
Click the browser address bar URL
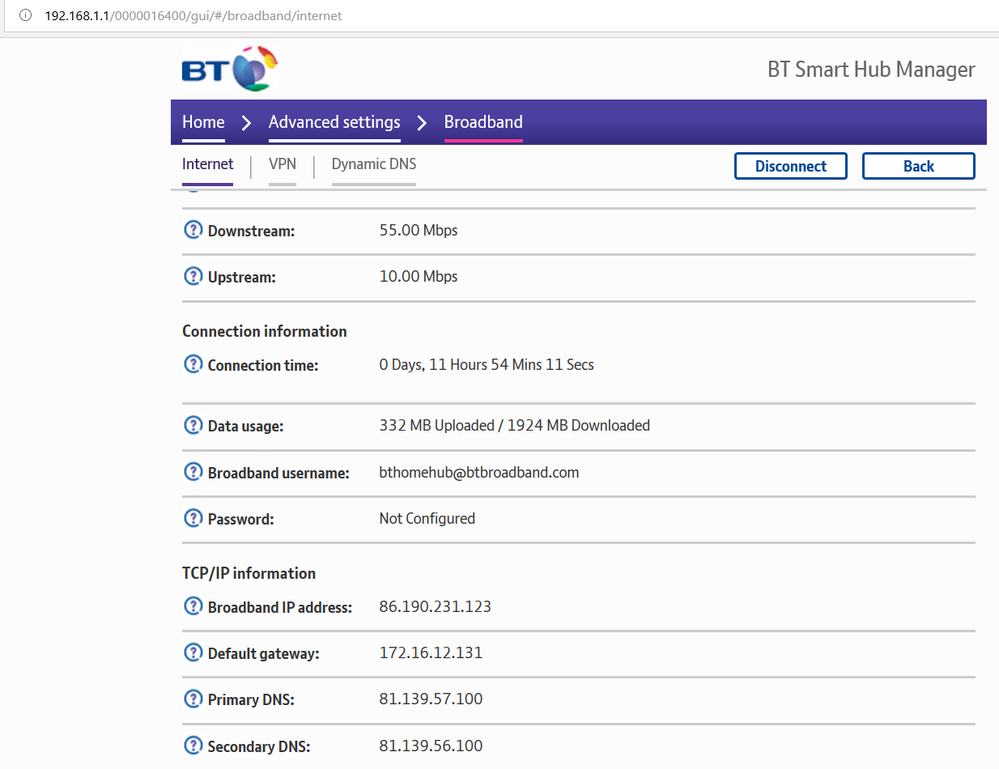pos(190,16)
